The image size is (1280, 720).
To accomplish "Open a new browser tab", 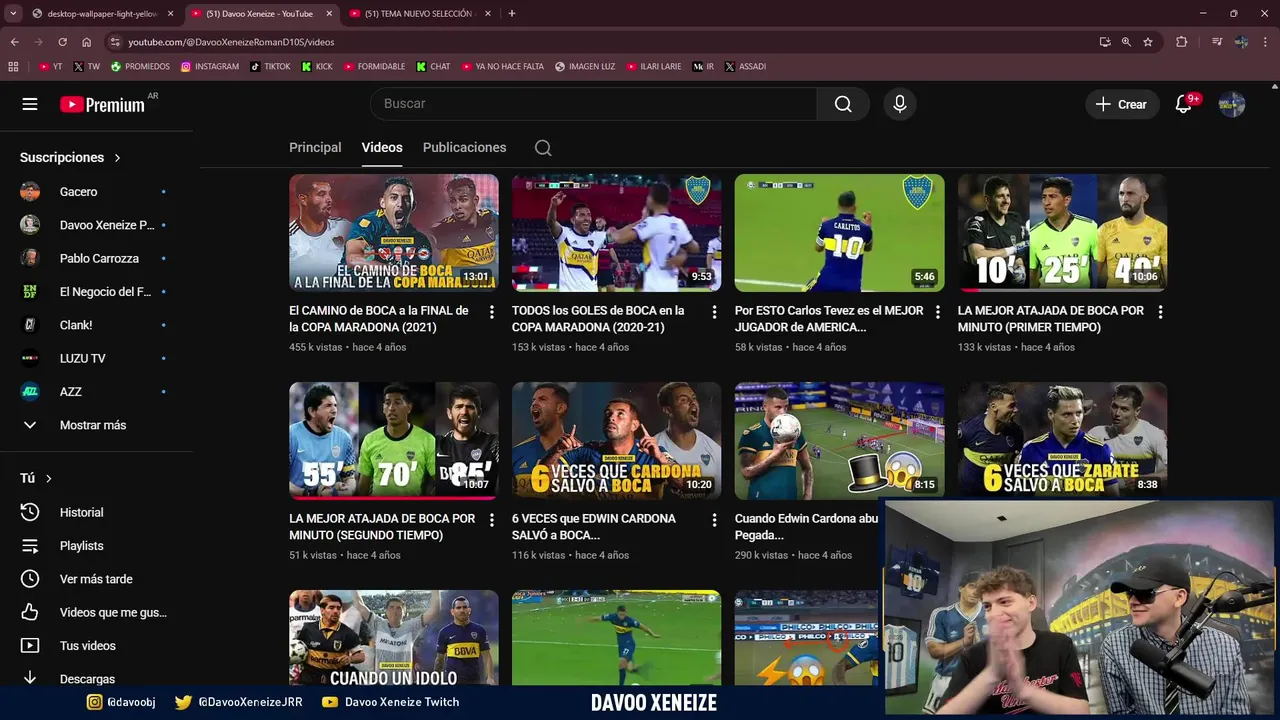I will click(512, 13).
